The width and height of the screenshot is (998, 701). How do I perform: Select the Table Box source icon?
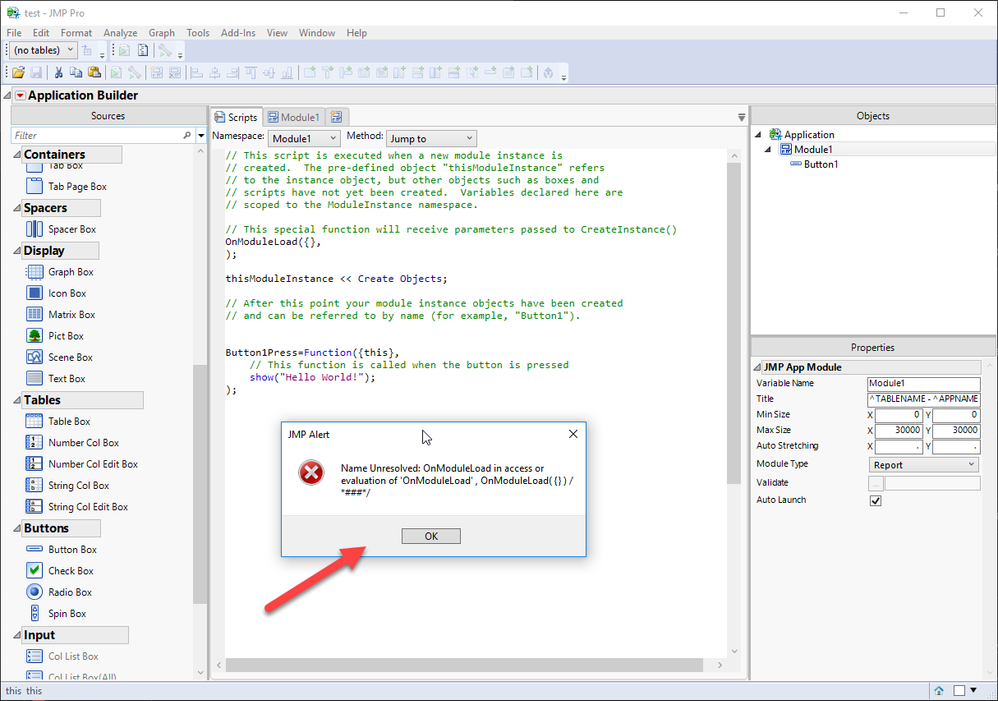tap(34, 421)
